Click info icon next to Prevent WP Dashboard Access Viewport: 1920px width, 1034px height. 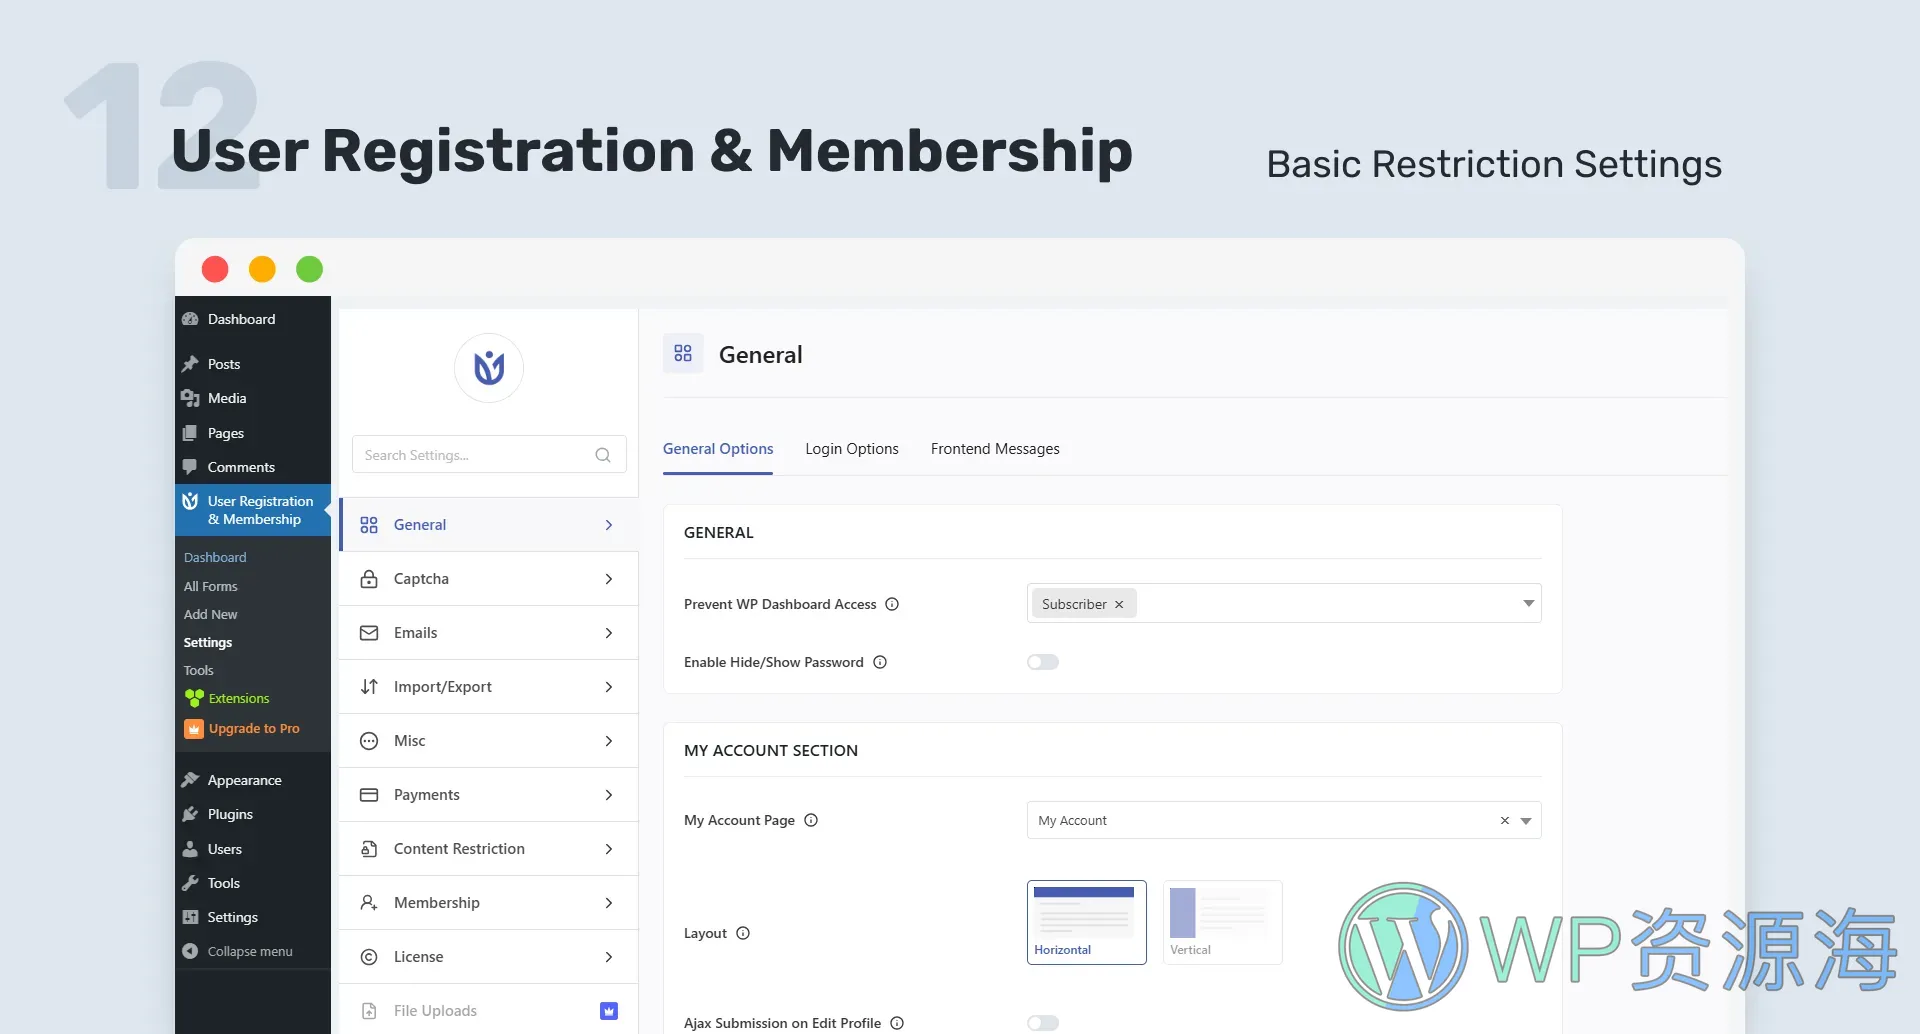[892, 604]
